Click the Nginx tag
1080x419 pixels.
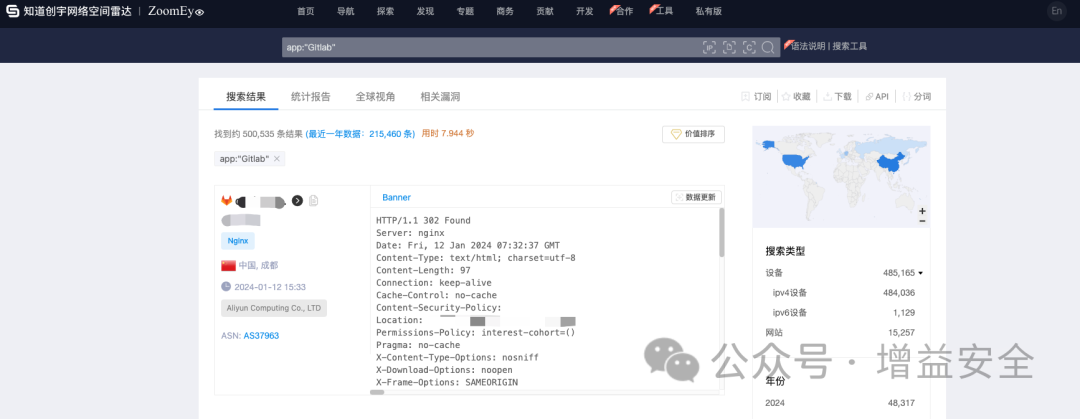[238, 241]
